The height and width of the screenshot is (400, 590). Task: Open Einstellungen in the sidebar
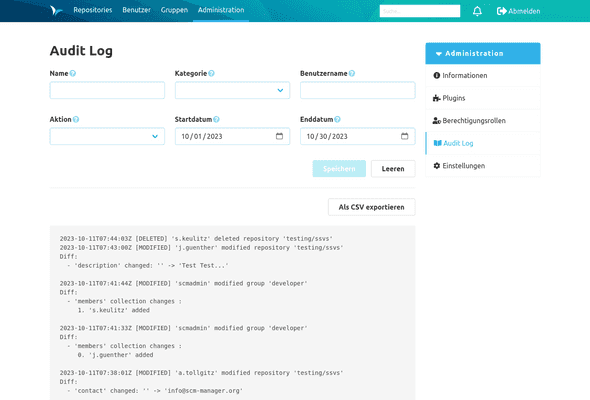point(483,166)
